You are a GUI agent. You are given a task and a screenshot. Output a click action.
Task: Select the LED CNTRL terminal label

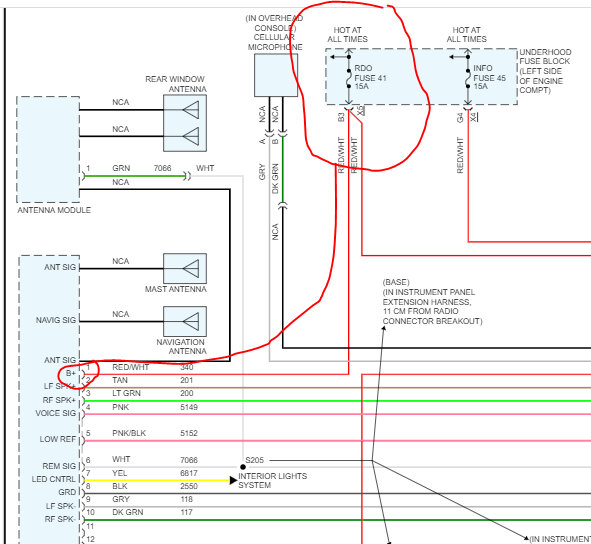(x=54, y=479)
